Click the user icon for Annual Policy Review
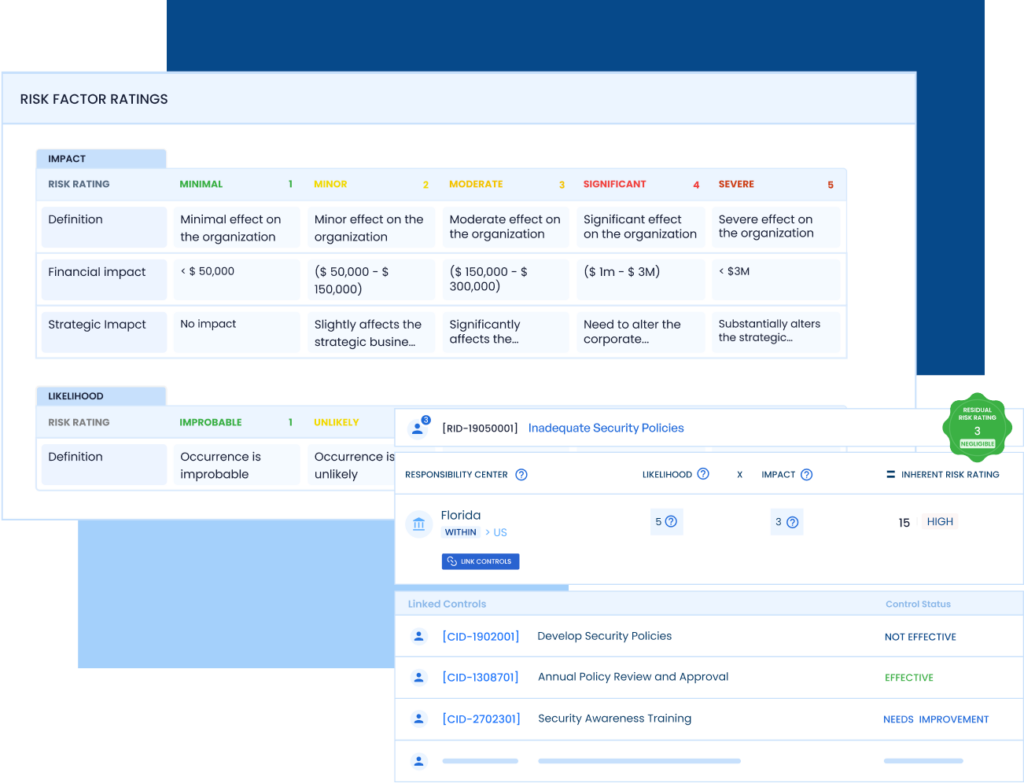Viewport: 1024px width, 783px height. pos(419,677)
